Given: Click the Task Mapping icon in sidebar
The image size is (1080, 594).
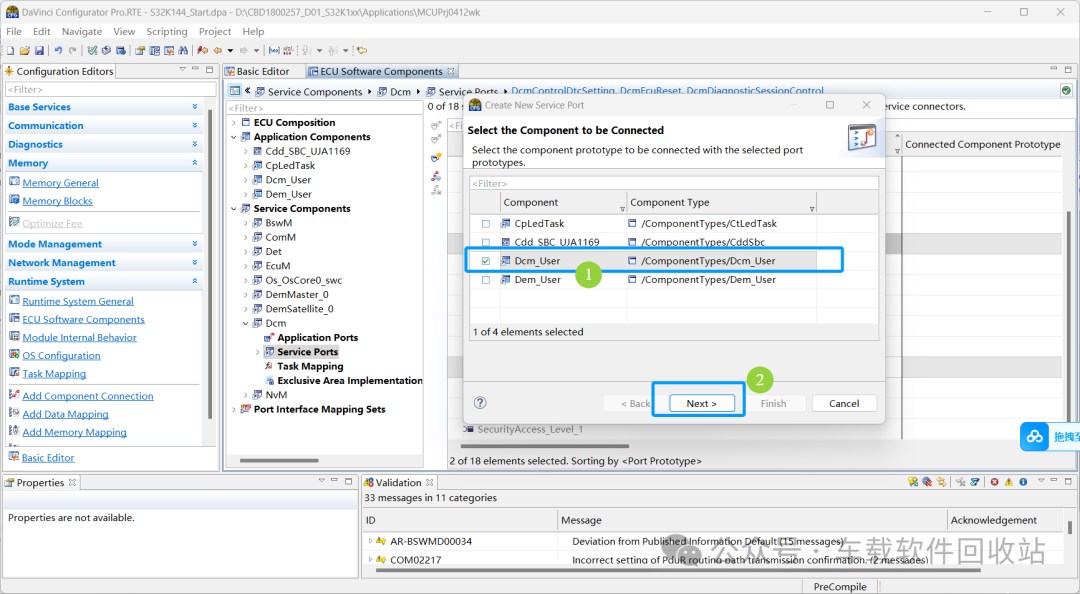Looking at the screenshot, I should pyautogui.click(x=14, y=373).
